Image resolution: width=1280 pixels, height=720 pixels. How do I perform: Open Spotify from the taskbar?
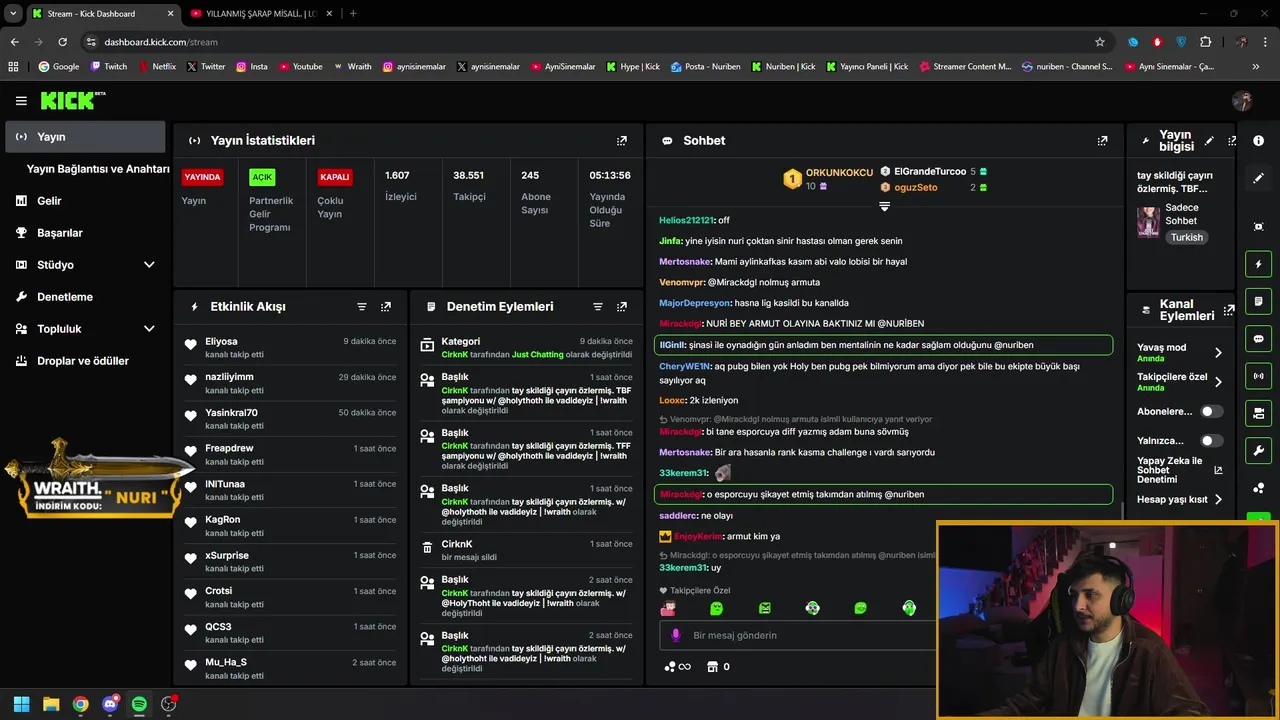tap(139, 704)
